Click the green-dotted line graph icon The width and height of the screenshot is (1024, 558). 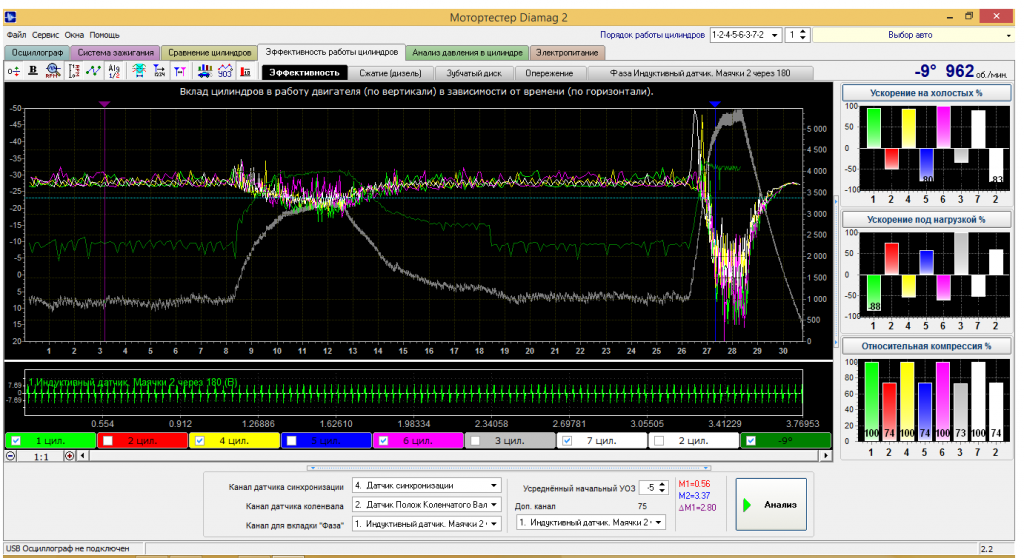93,71
